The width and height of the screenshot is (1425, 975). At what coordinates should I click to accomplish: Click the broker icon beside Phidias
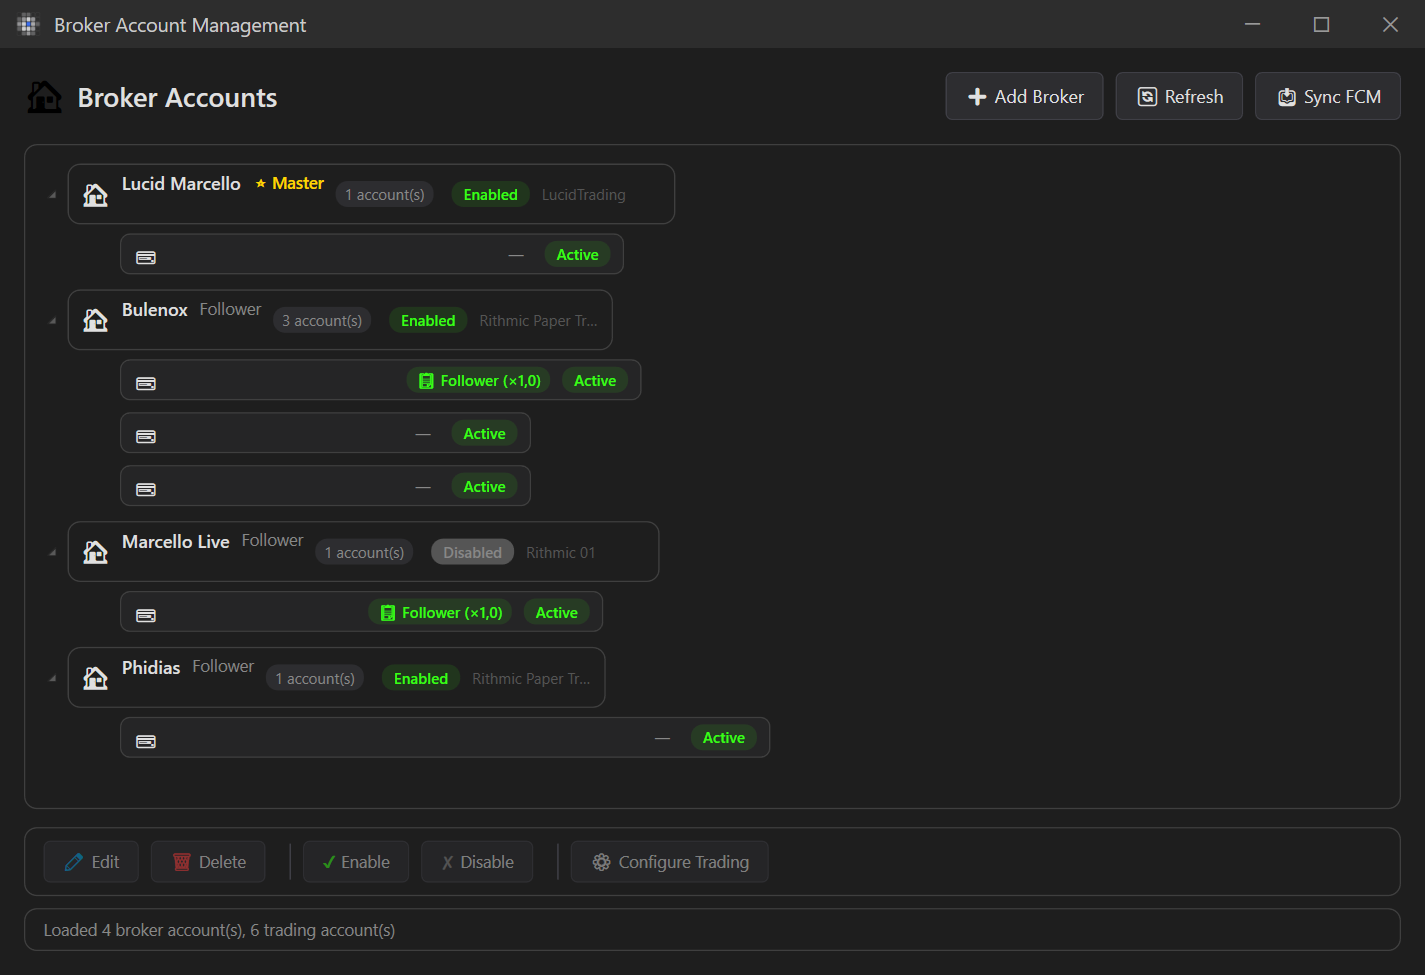click(95, 678)
